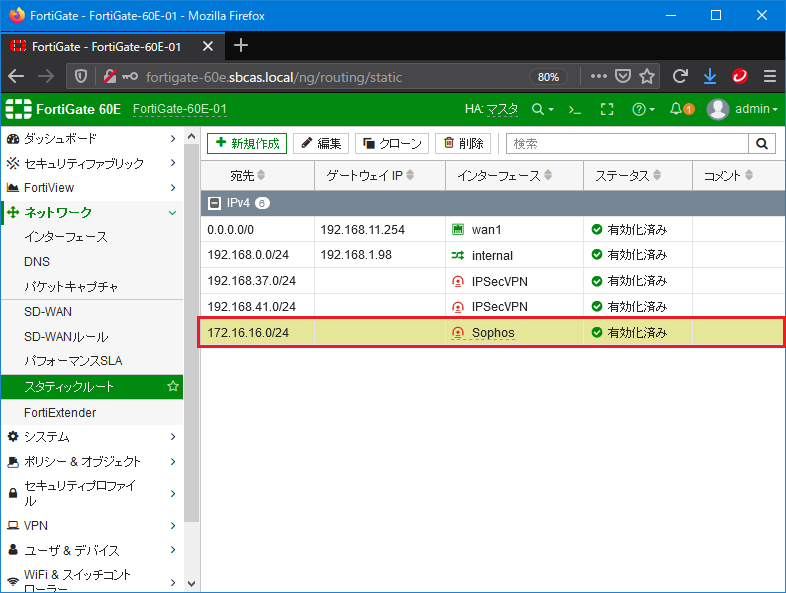Sort by ステータス column
786x593 pixels.
click(638, 175)
